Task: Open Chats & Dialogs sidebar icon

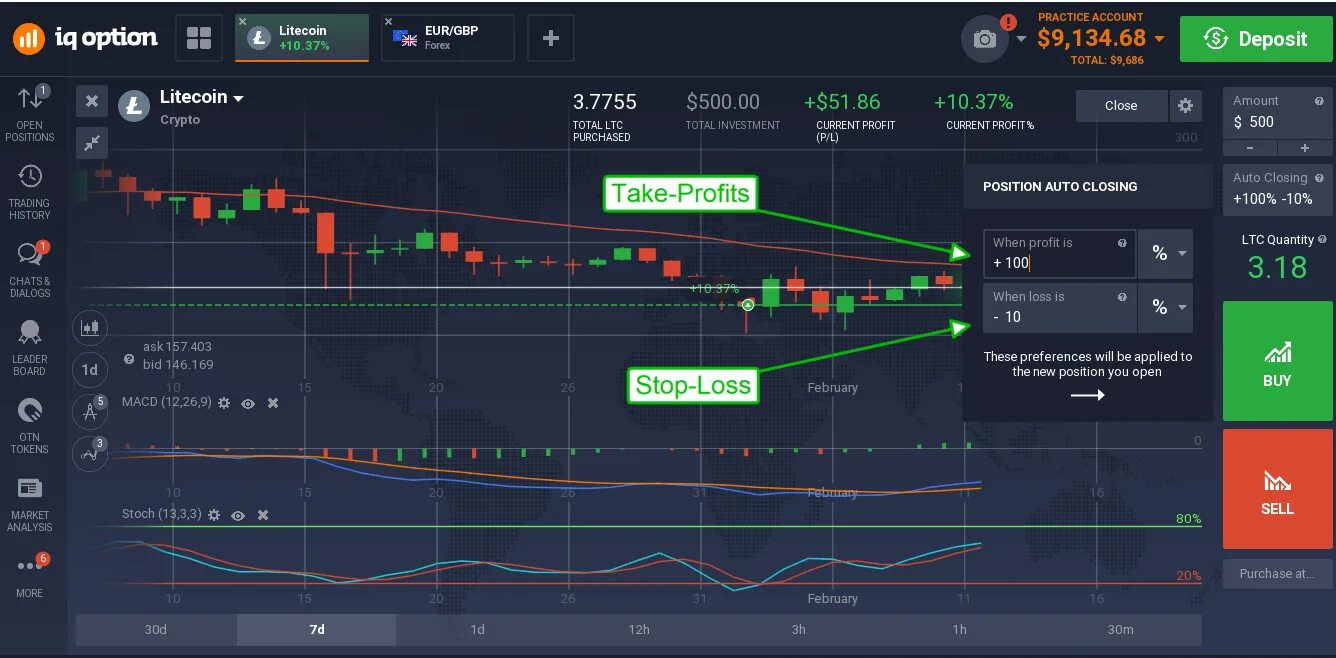Action: (x=30, y=270)
